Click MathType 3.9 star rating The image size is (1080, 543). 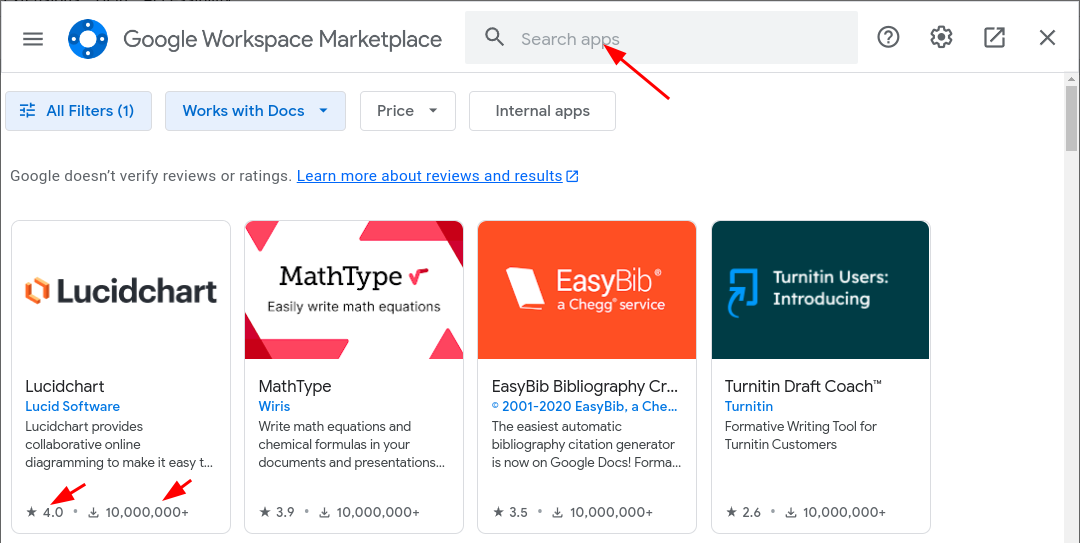pos(277,513)
